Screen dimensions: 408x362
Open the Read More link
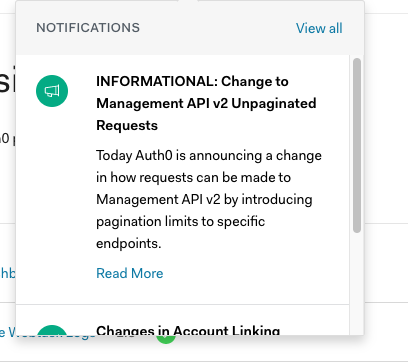pos(130,273)
